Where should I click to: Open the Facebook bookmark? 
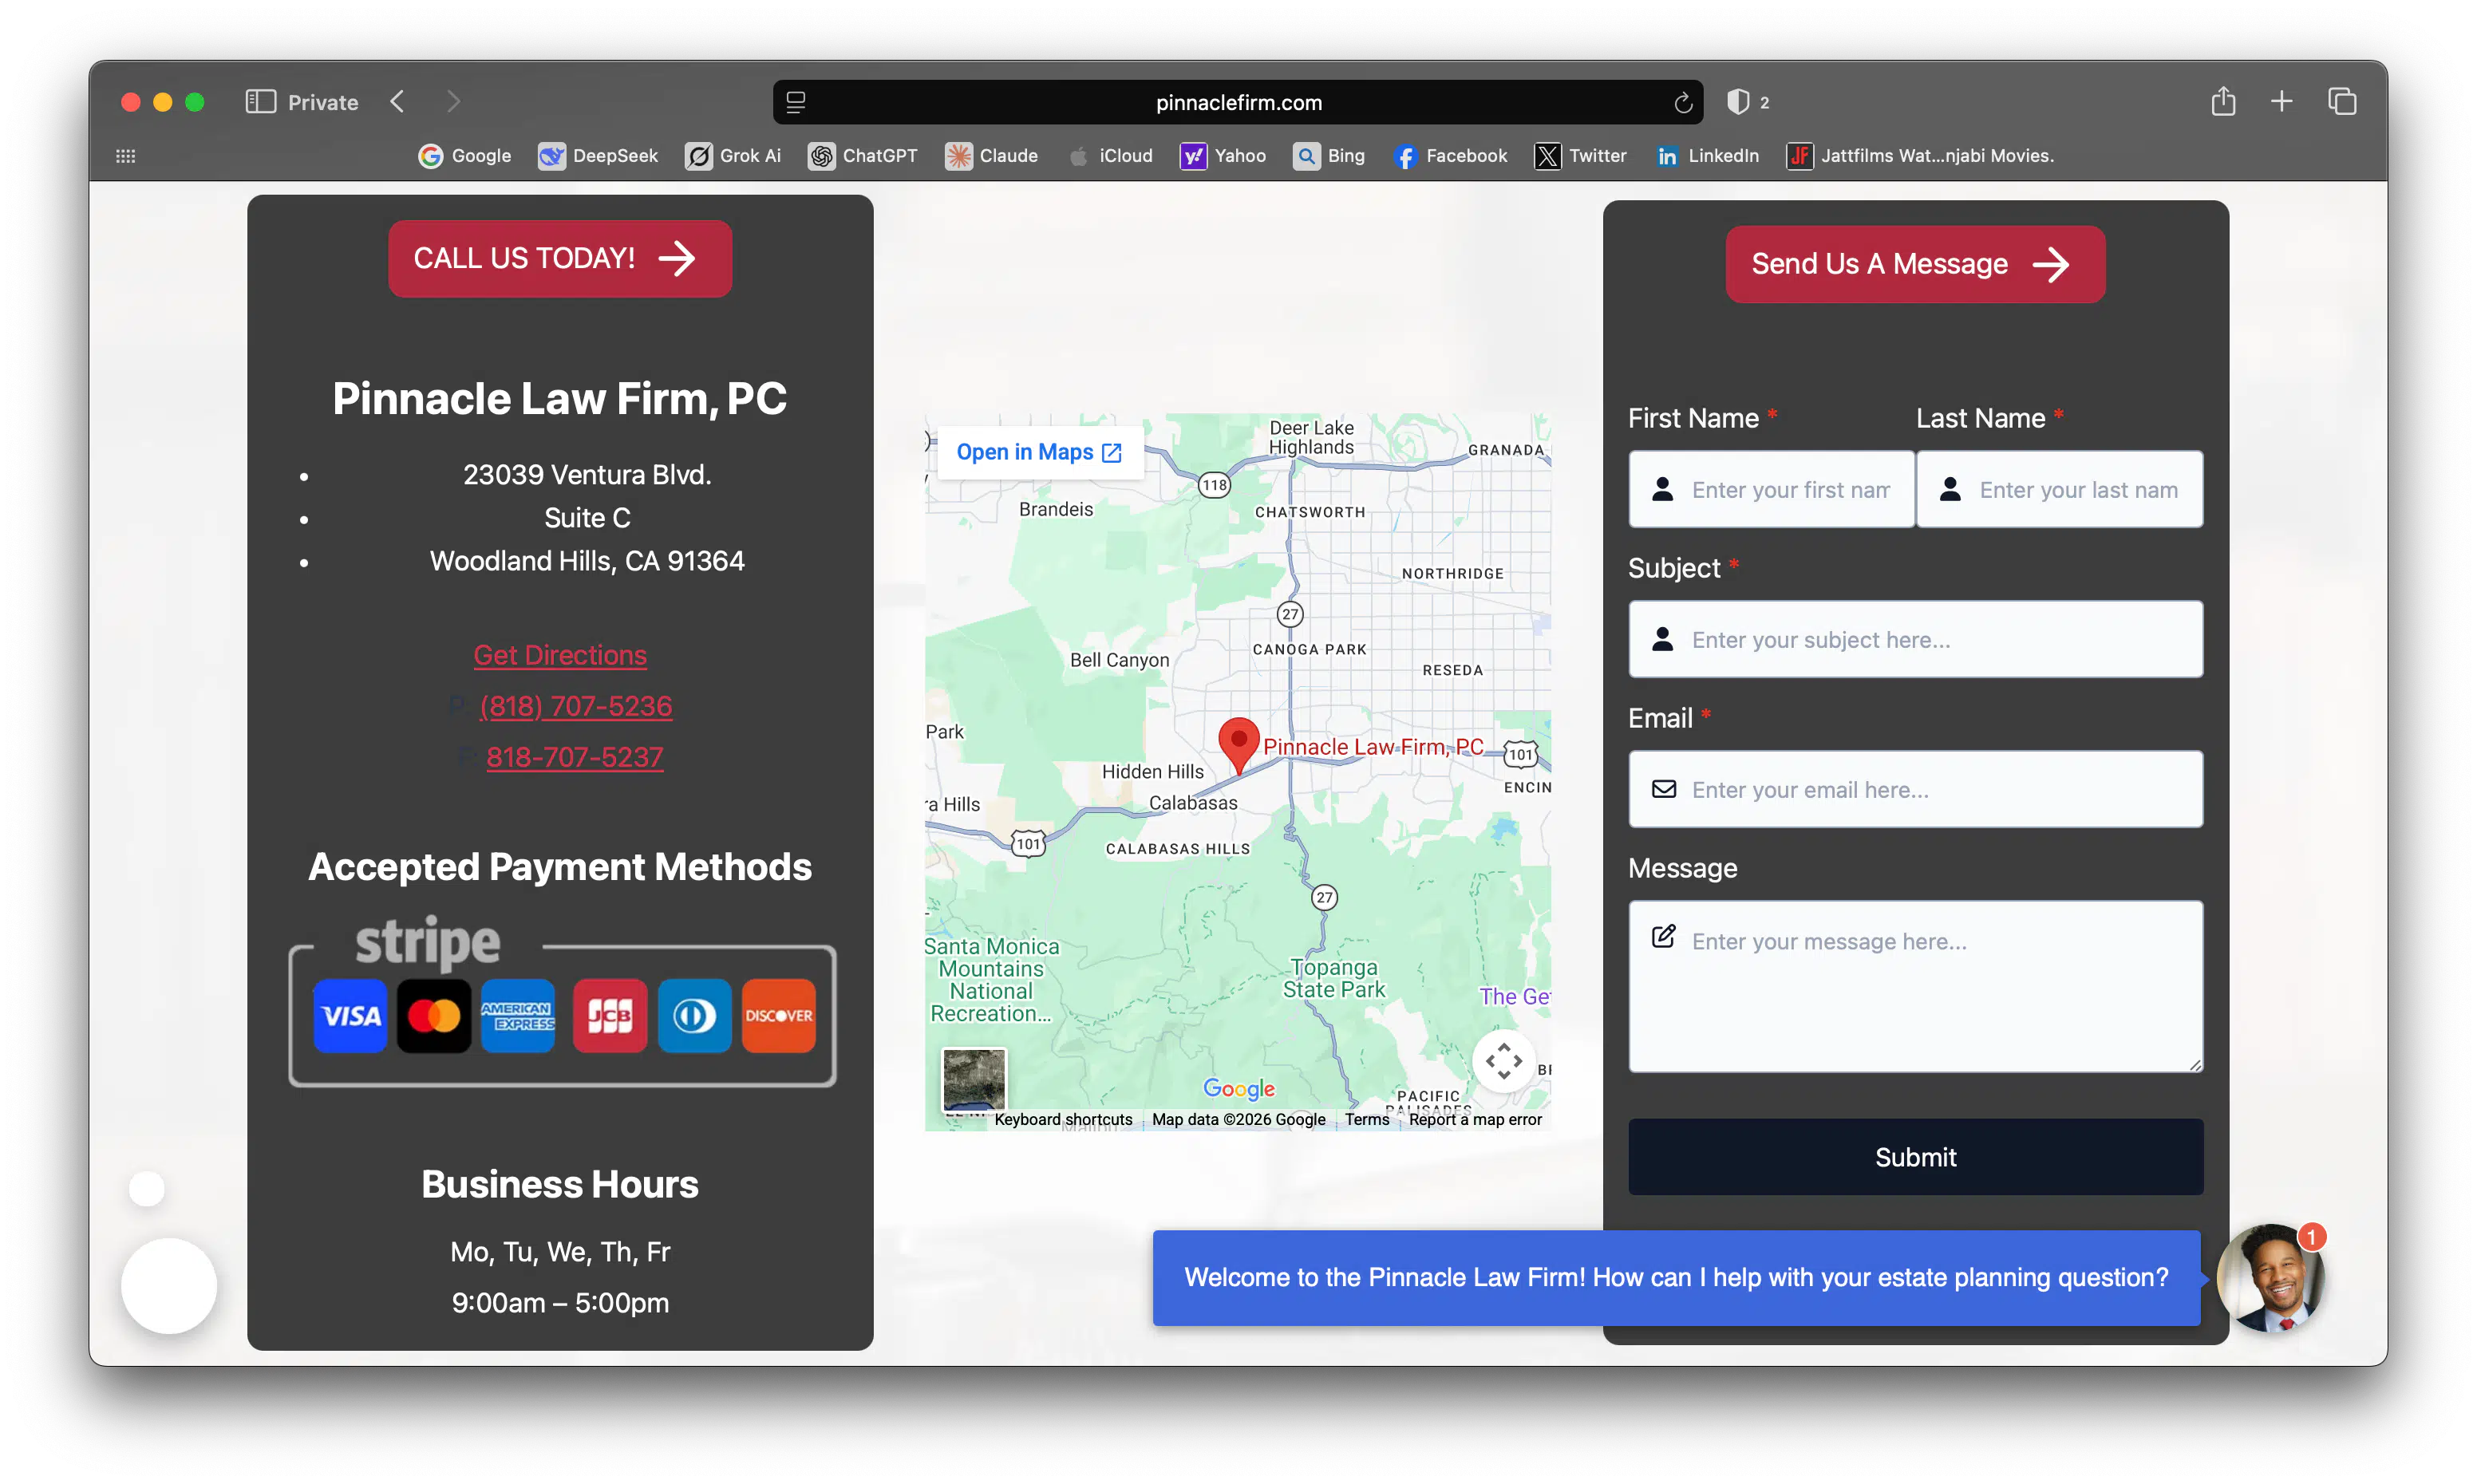coord(1451,156)
